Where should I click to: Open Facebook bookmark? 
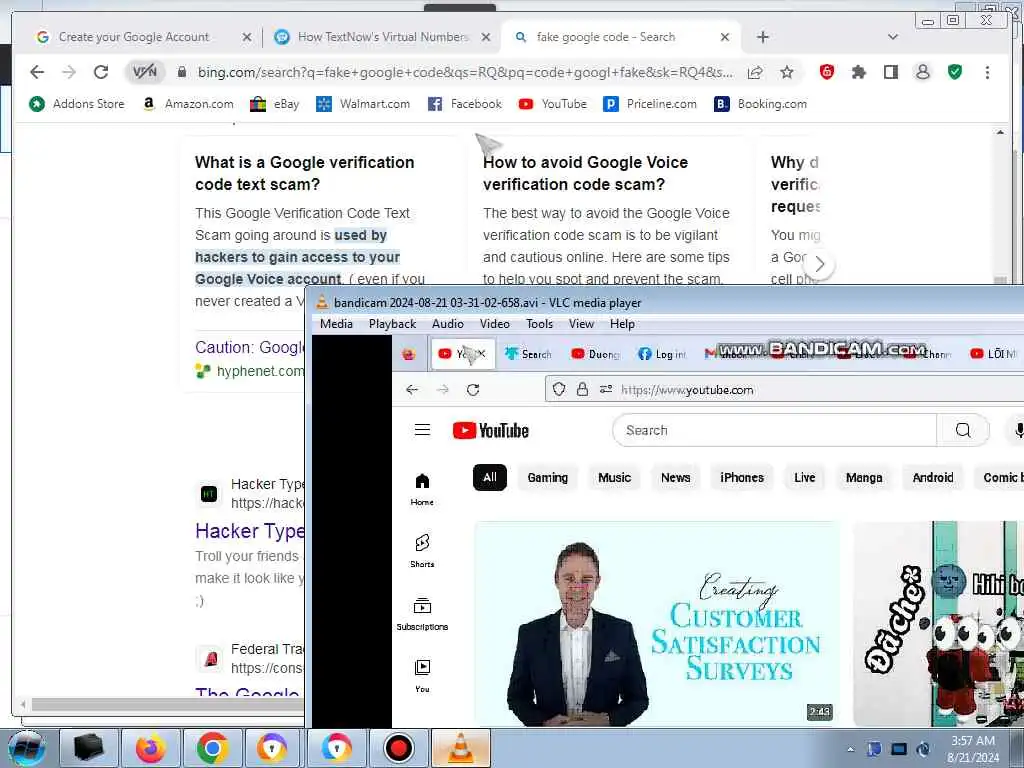click(x=464, y=104)
